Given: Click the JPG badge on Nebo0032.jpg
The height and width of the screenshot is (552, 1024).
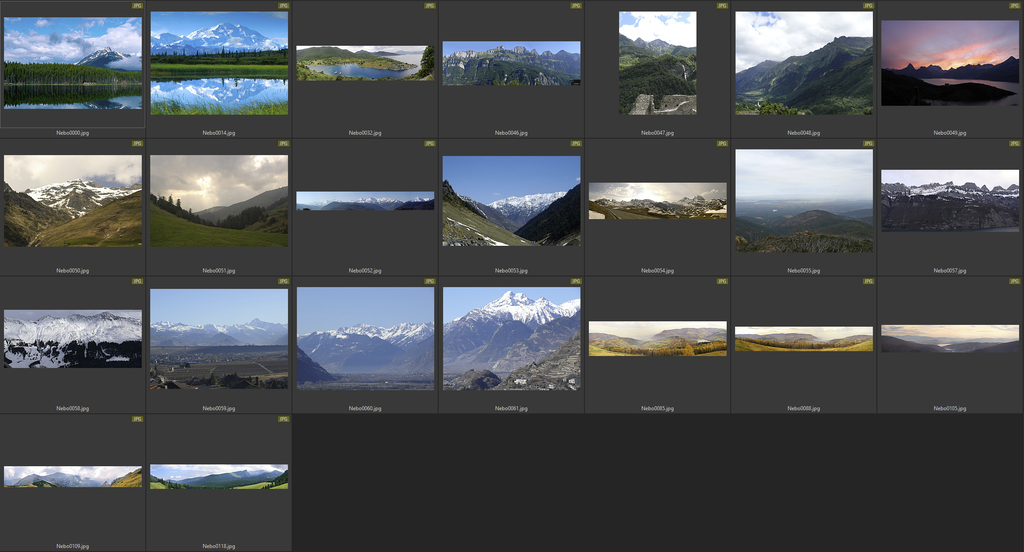Looking at the screenshot, I should 429,5.
